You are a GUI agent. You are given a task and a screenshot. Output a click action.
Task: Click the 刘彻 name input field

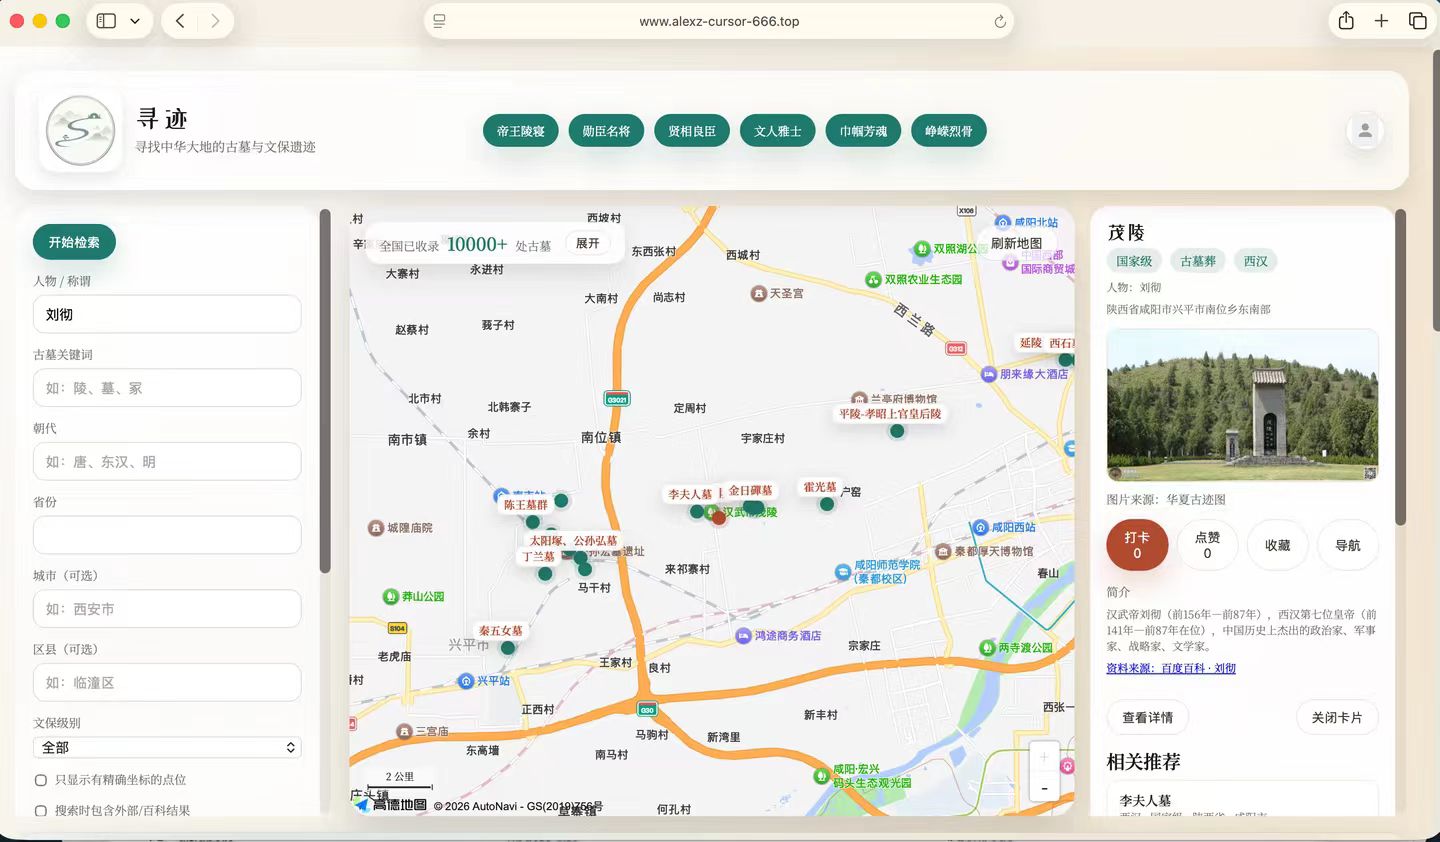[x=167, y=314]
